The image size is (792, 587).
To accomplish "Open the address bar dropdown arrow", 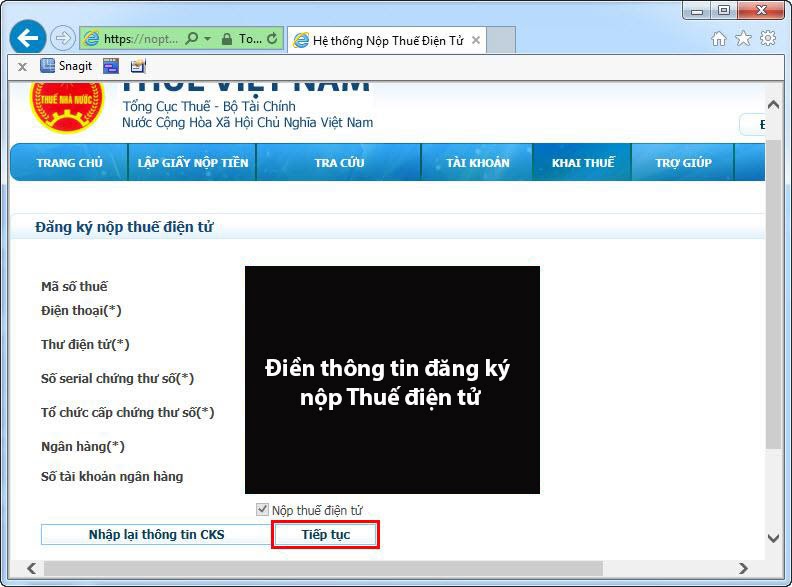I will click(208, 38).
